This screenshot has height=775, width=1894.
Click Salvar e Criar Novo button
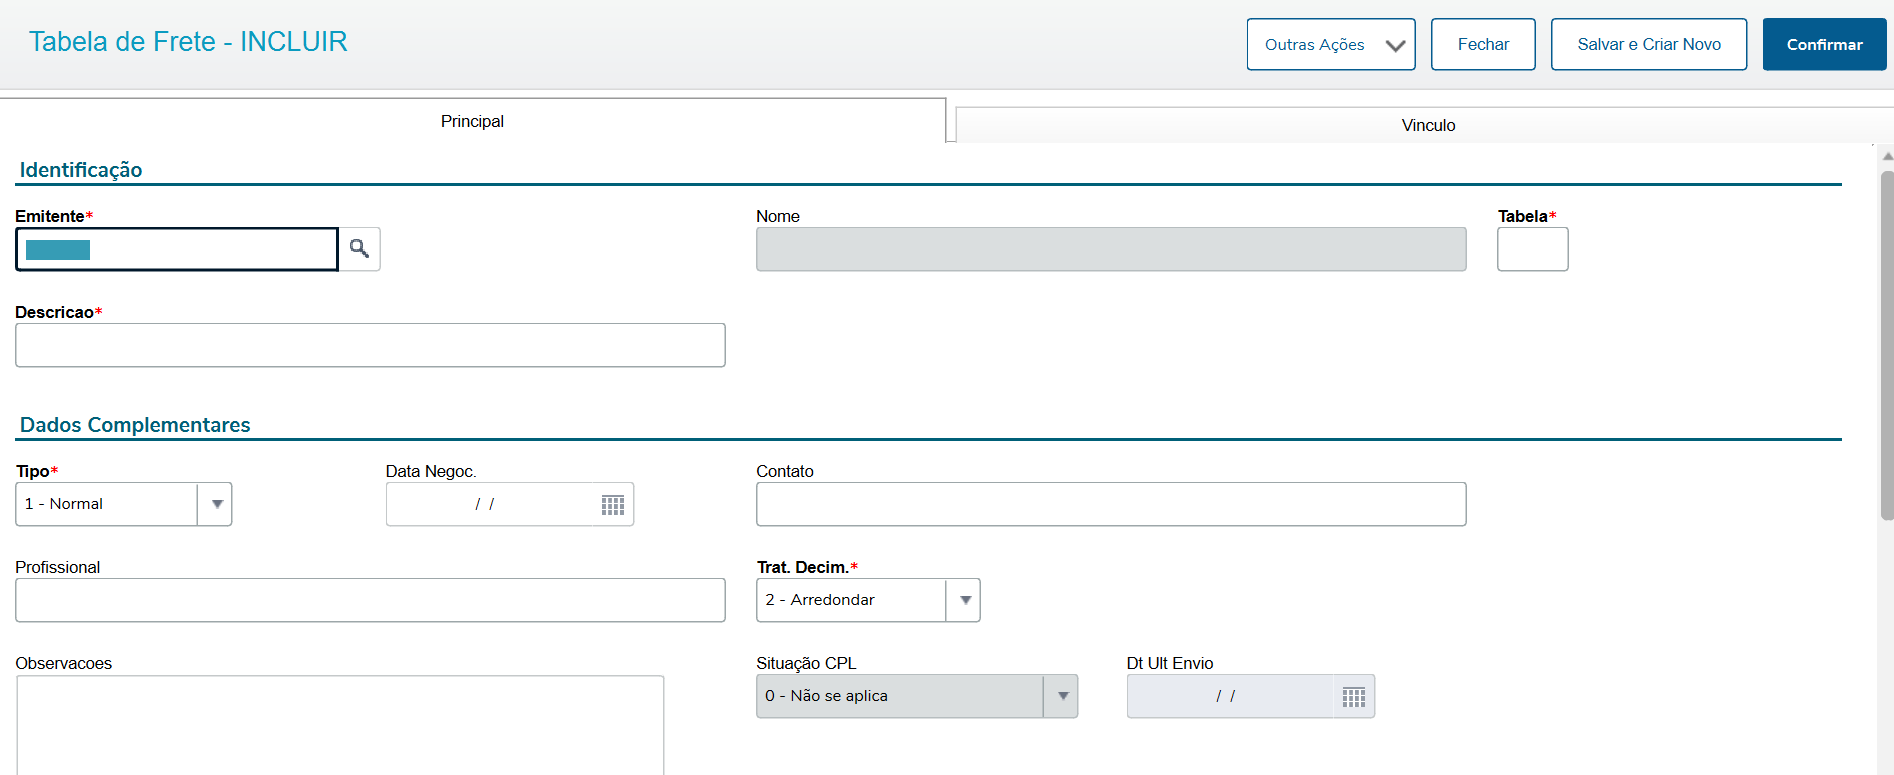click(x=1649, y=44)
